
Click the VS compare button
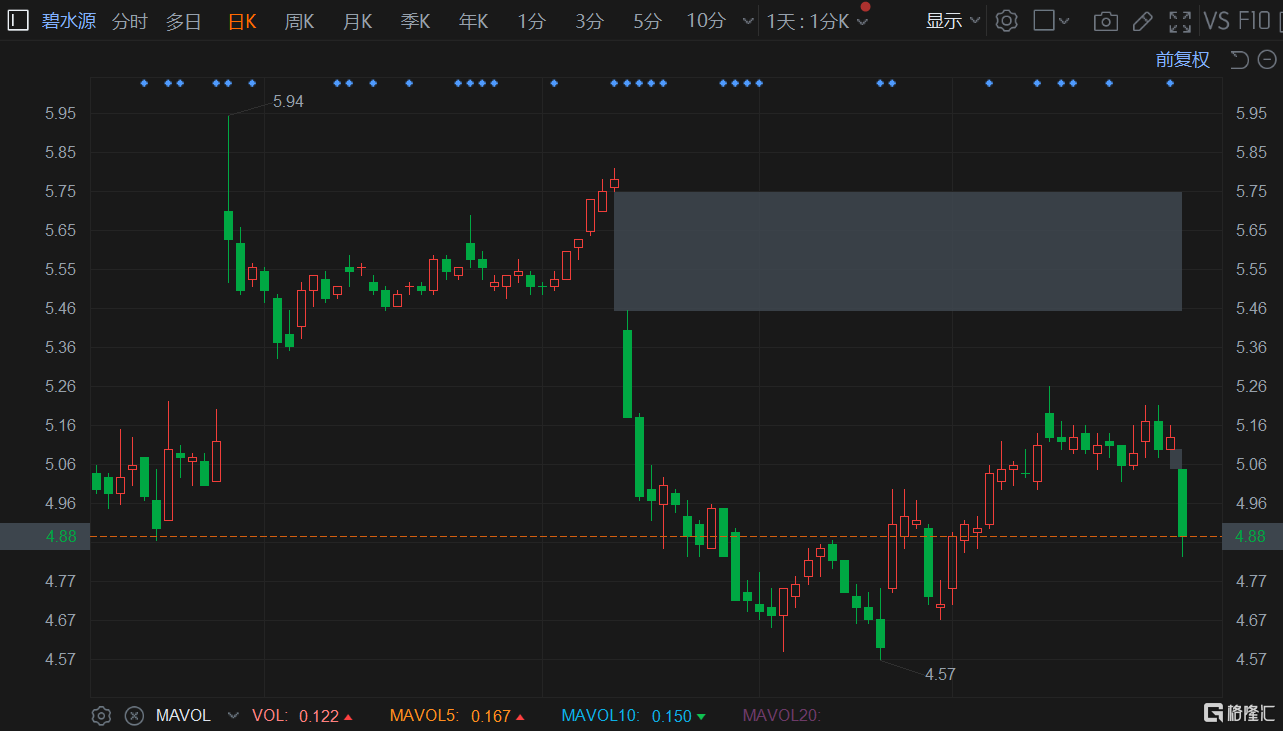point(1217,21)
